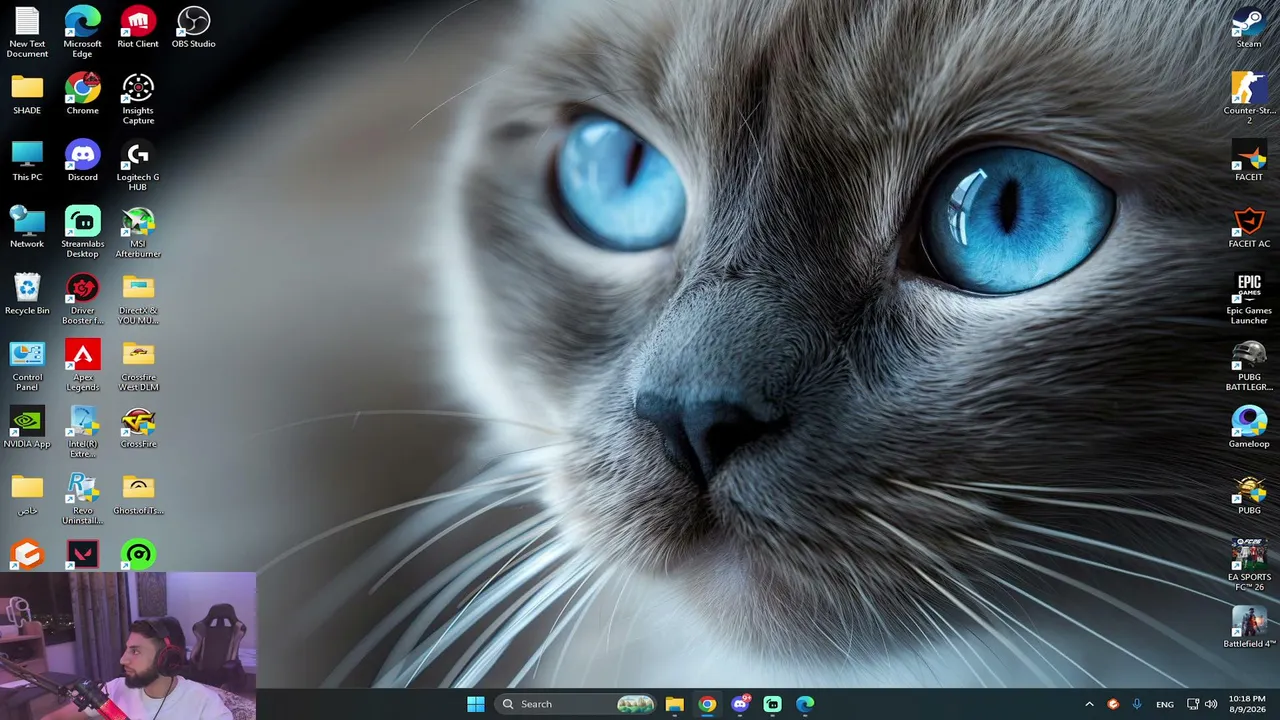This screenshot has height=720, width=1280.
Task: Open the Ghost.of.Ts... folder
Action: pyautogui.click(x=138, y=494)
